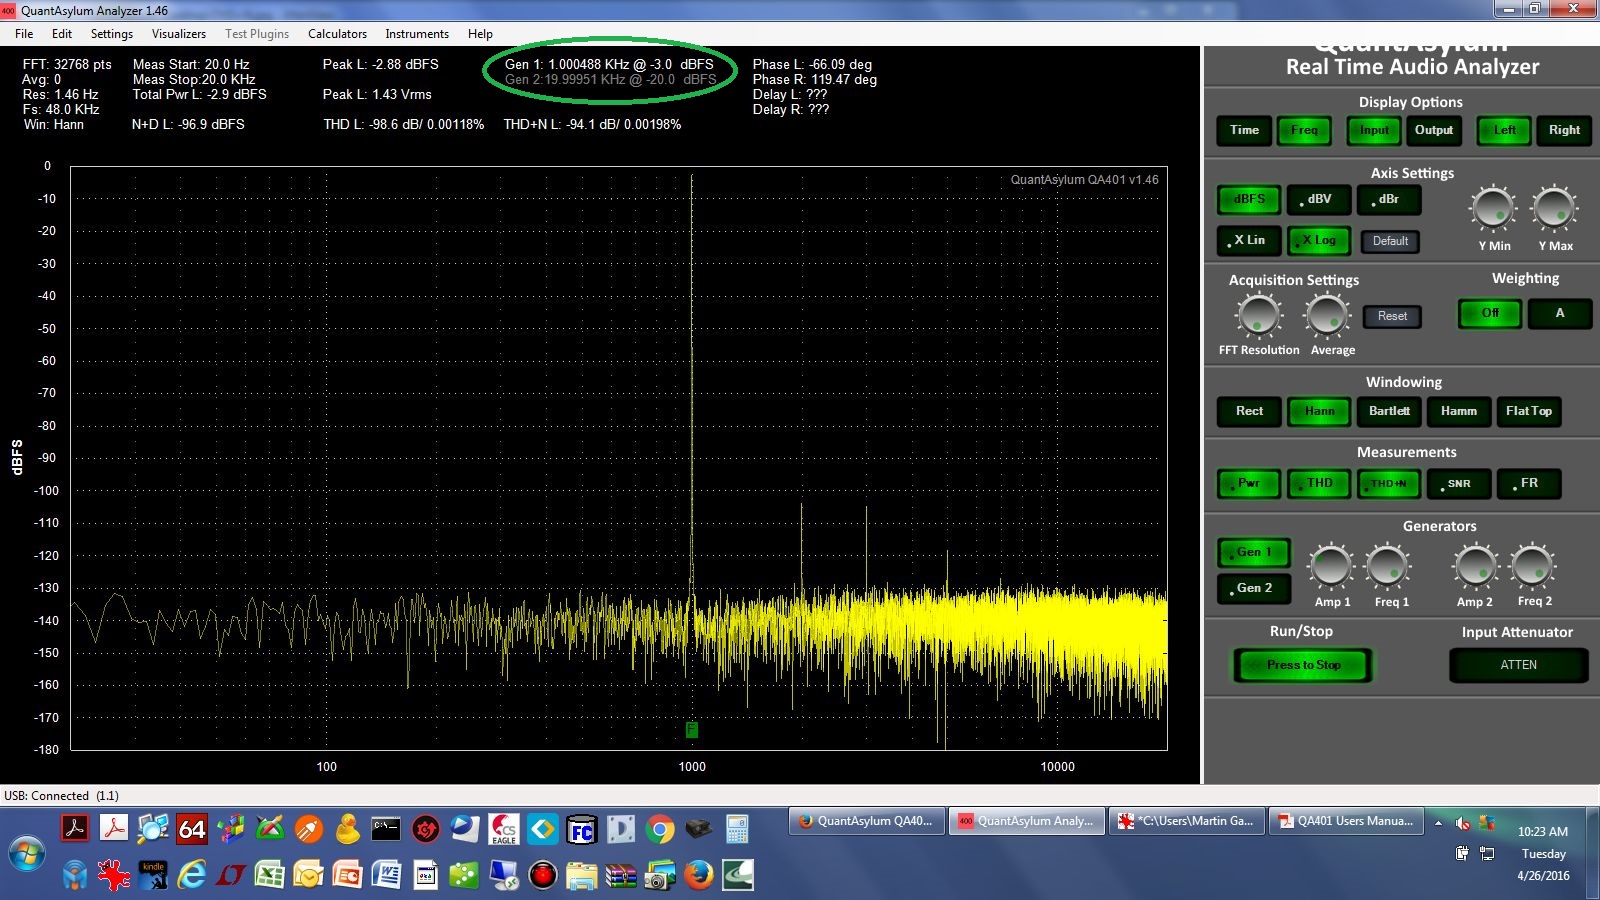Toggle generator Gen 1
The height and width of the screenshot is (900, 1600).
click(1254, 552)
